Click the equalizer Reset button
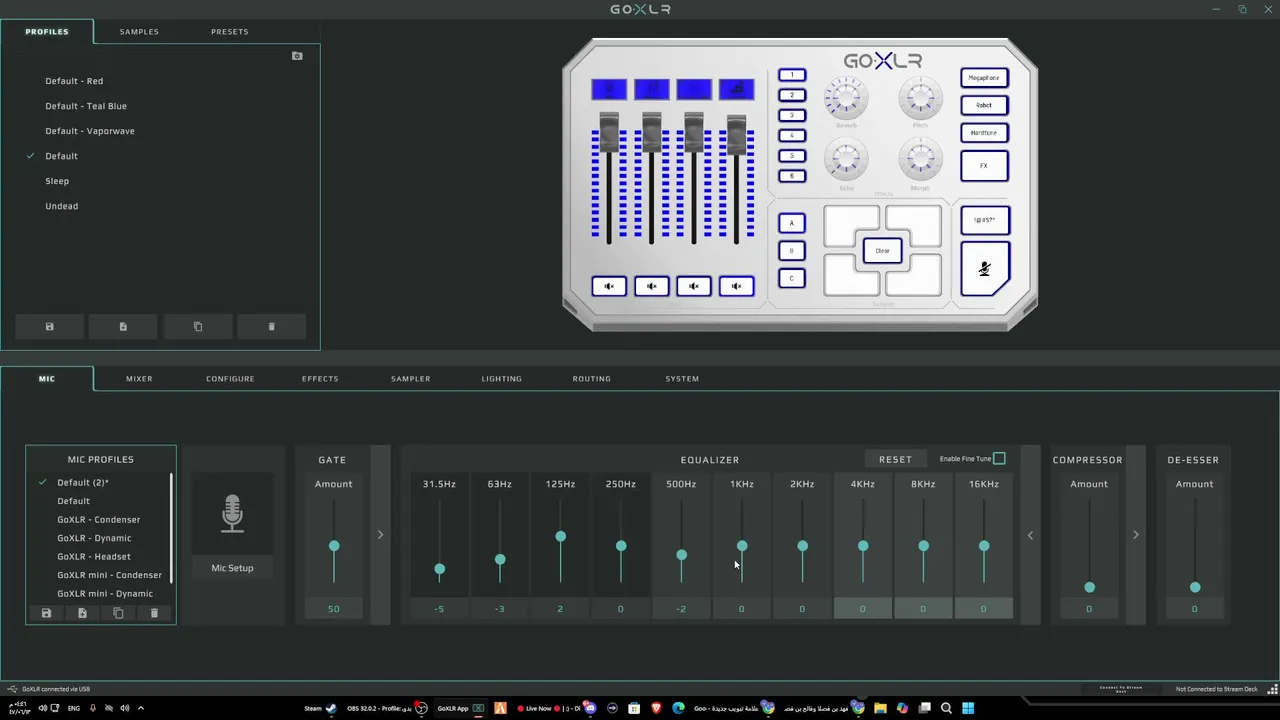The height and width of the screenshot is (720, 1280). coord(895,459)
